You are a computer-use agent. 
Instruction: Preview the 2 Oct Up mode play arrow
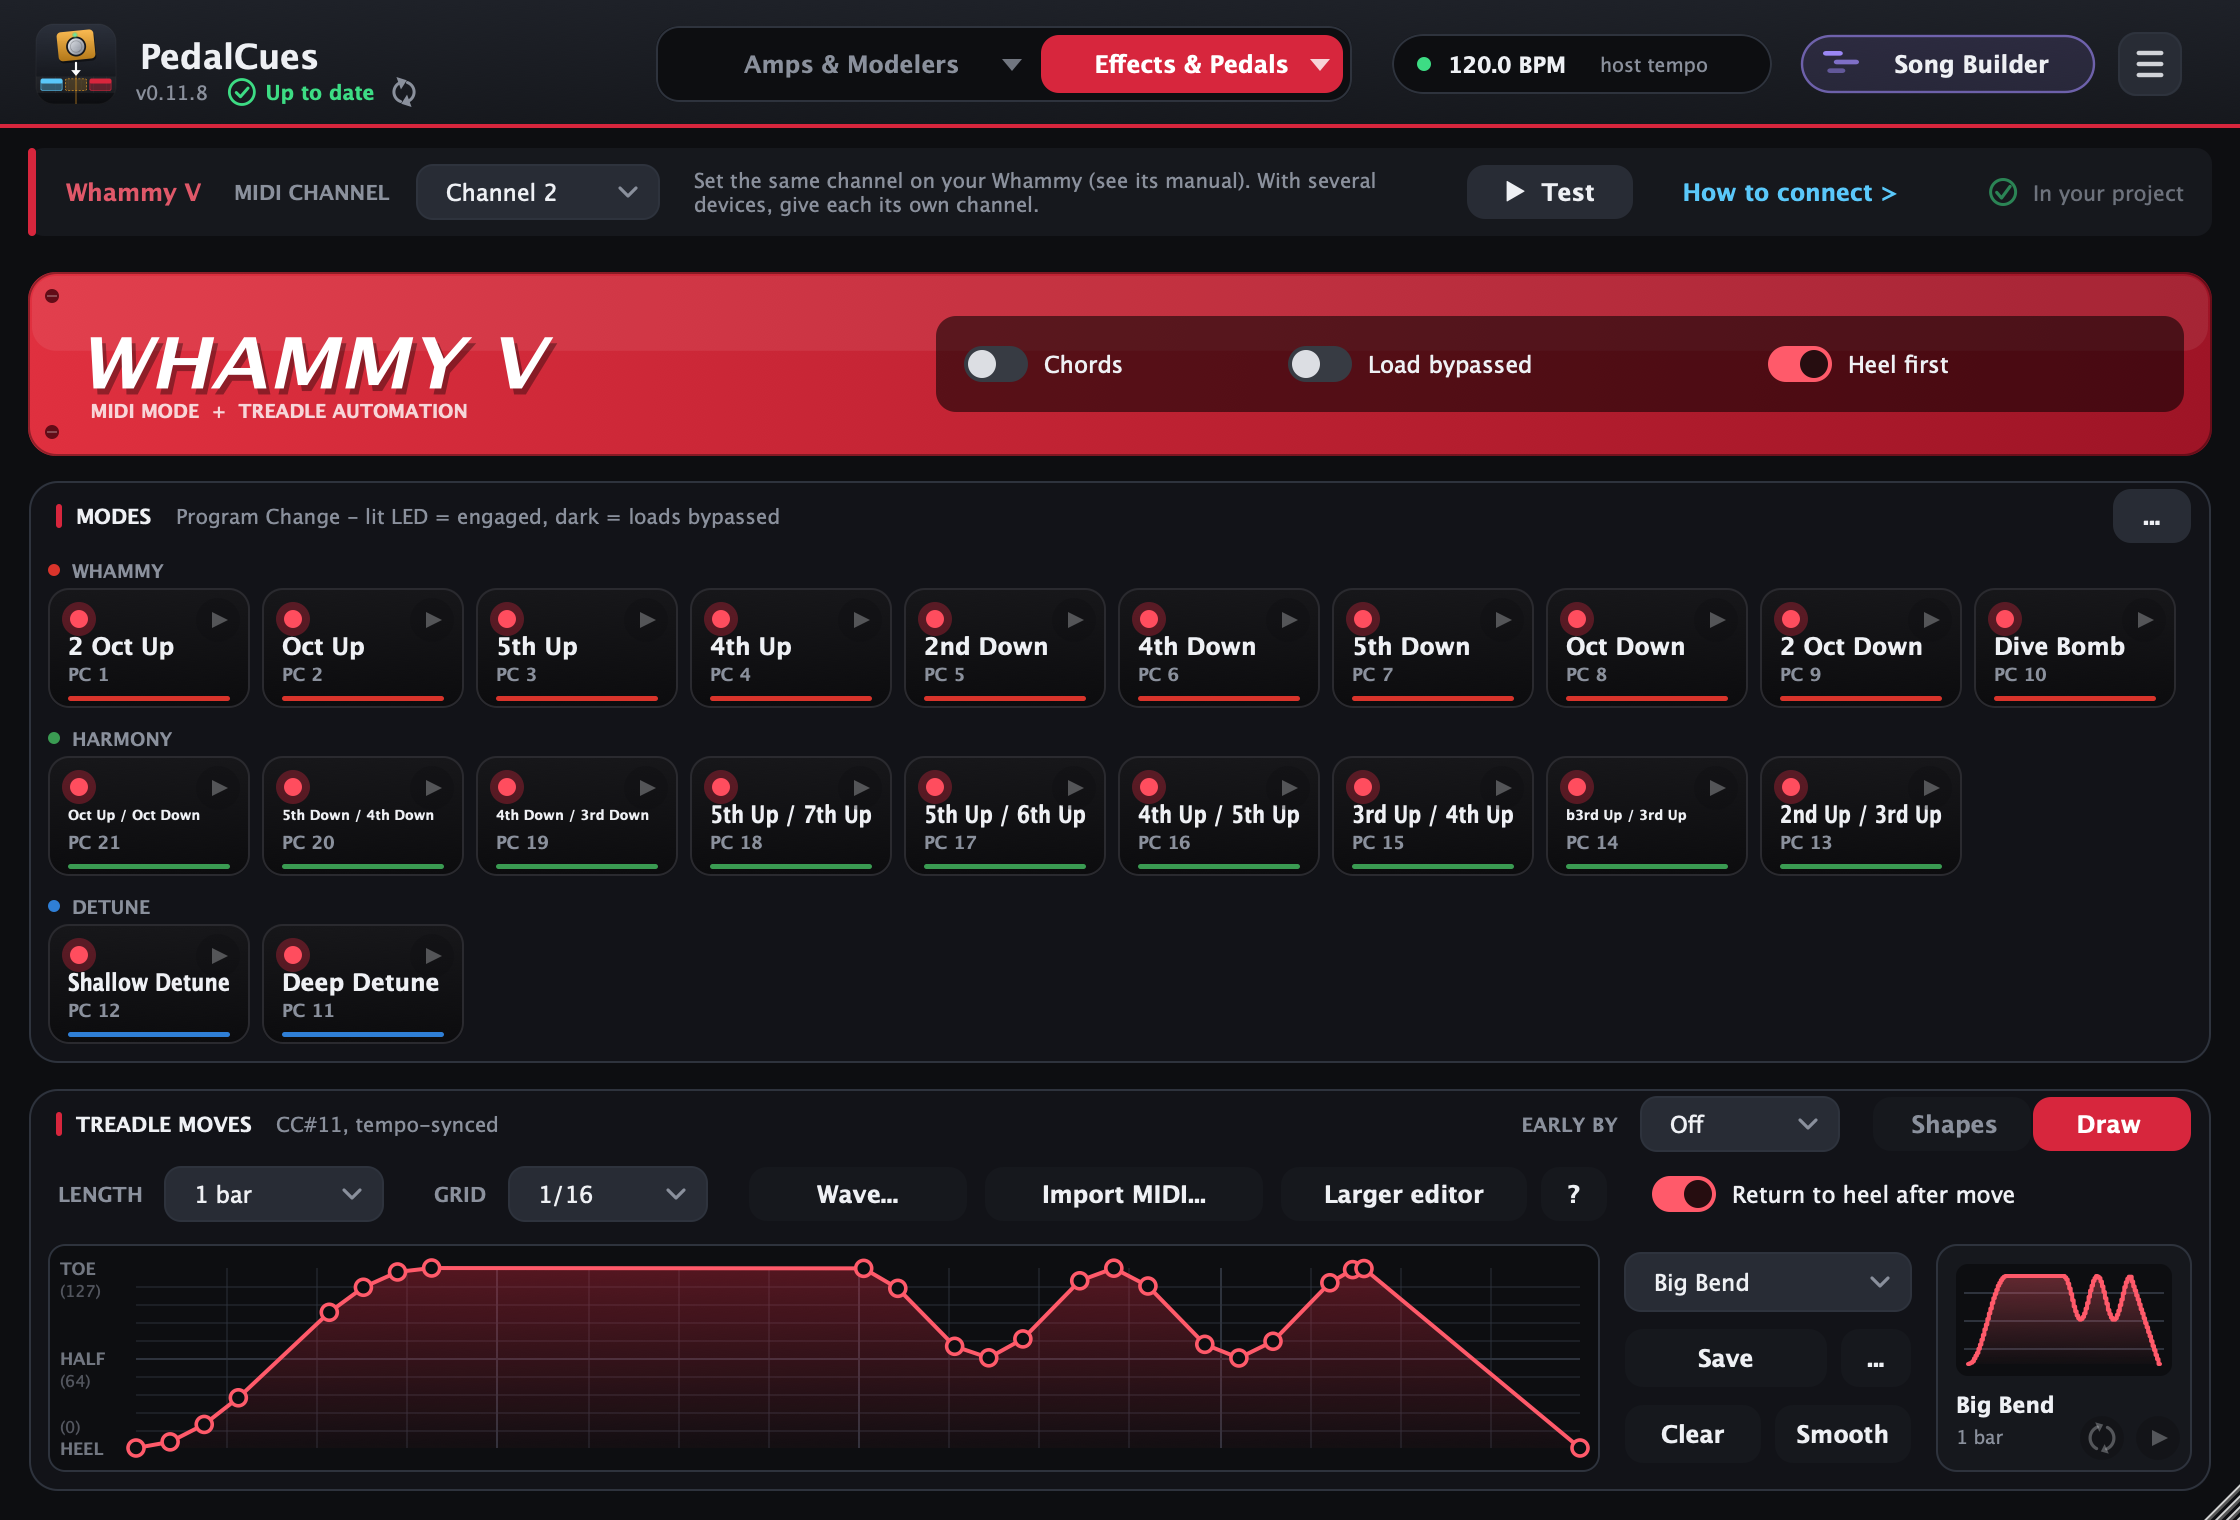pos(219,620)
